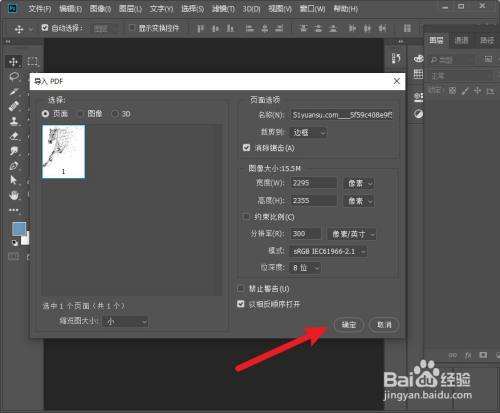Enable the 约束比例 constrain proportions checkbox
This screenshot has height=413, width=500.
[246, 217]
